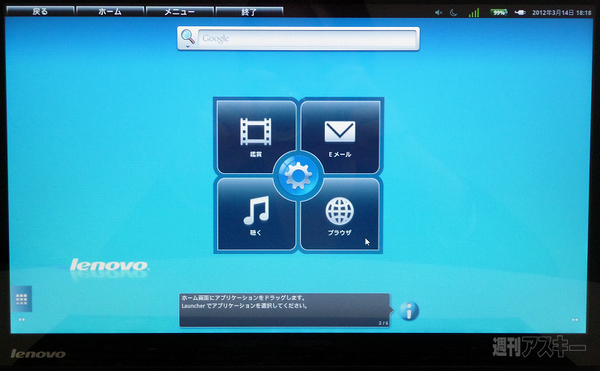Open the 鑑賞 video tile
The image size is (600, 371).
coord(256,137)
